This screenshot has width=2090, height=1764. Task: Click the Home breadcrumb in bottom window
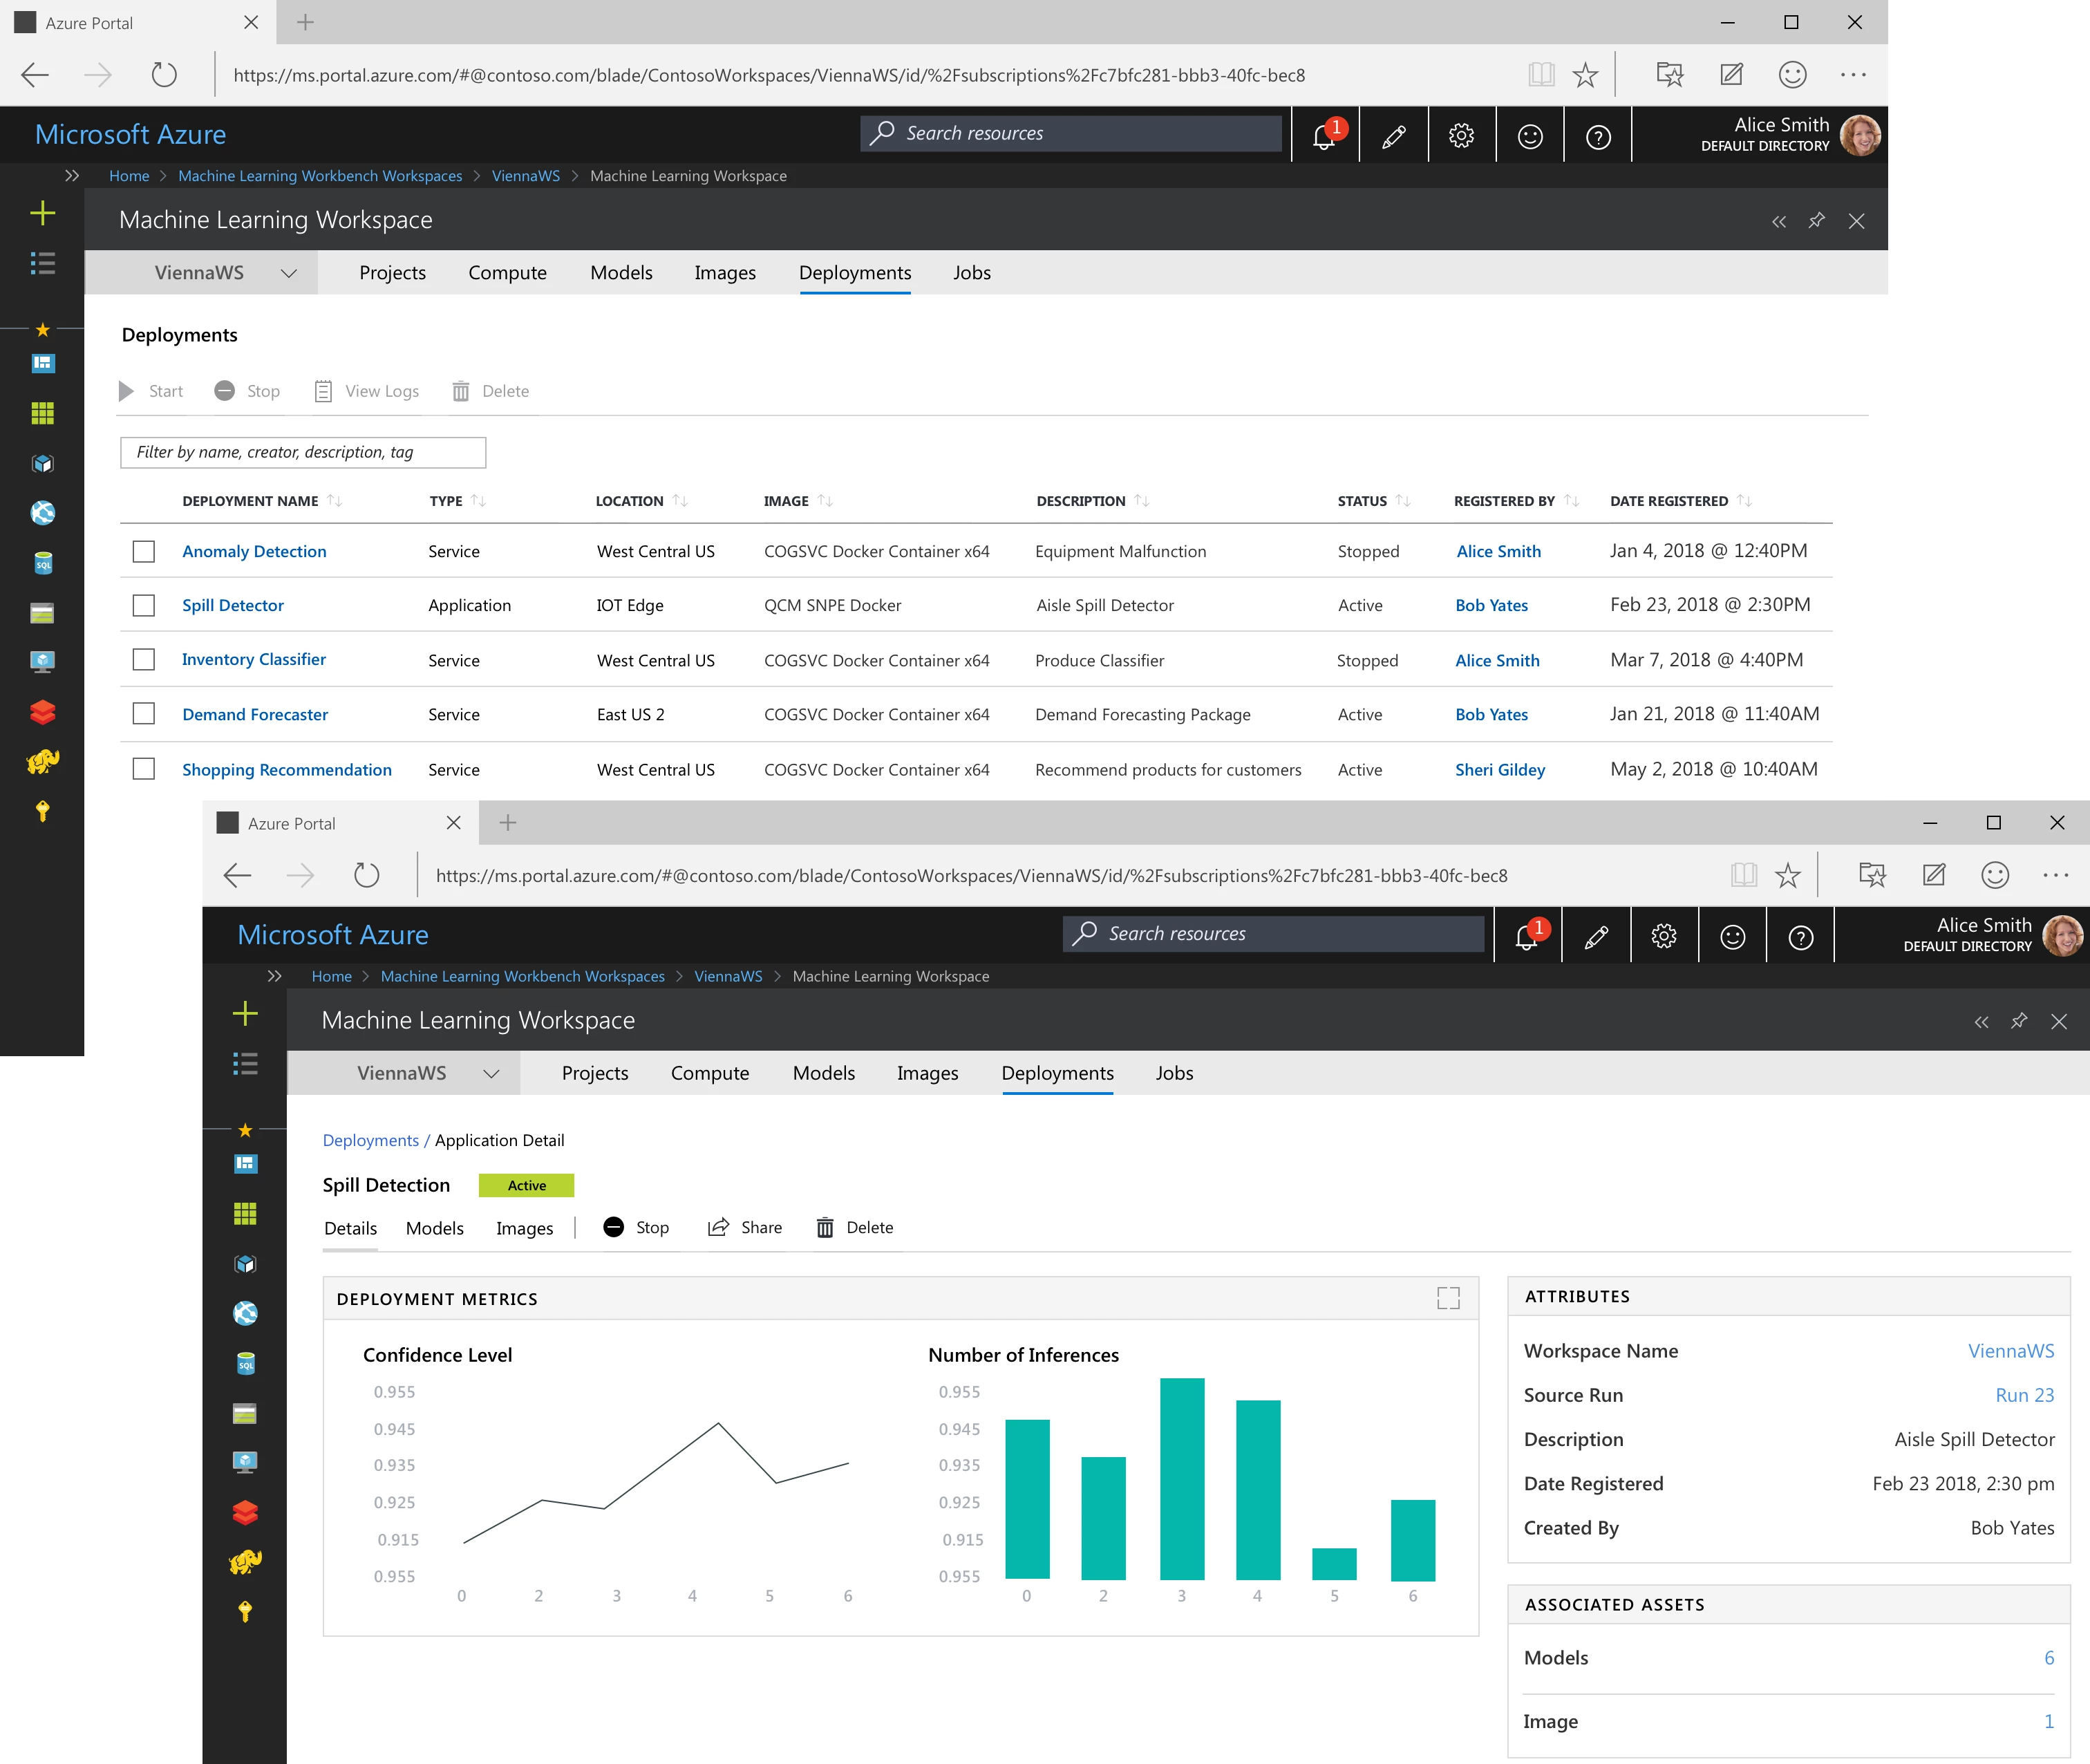coord(331,976)
